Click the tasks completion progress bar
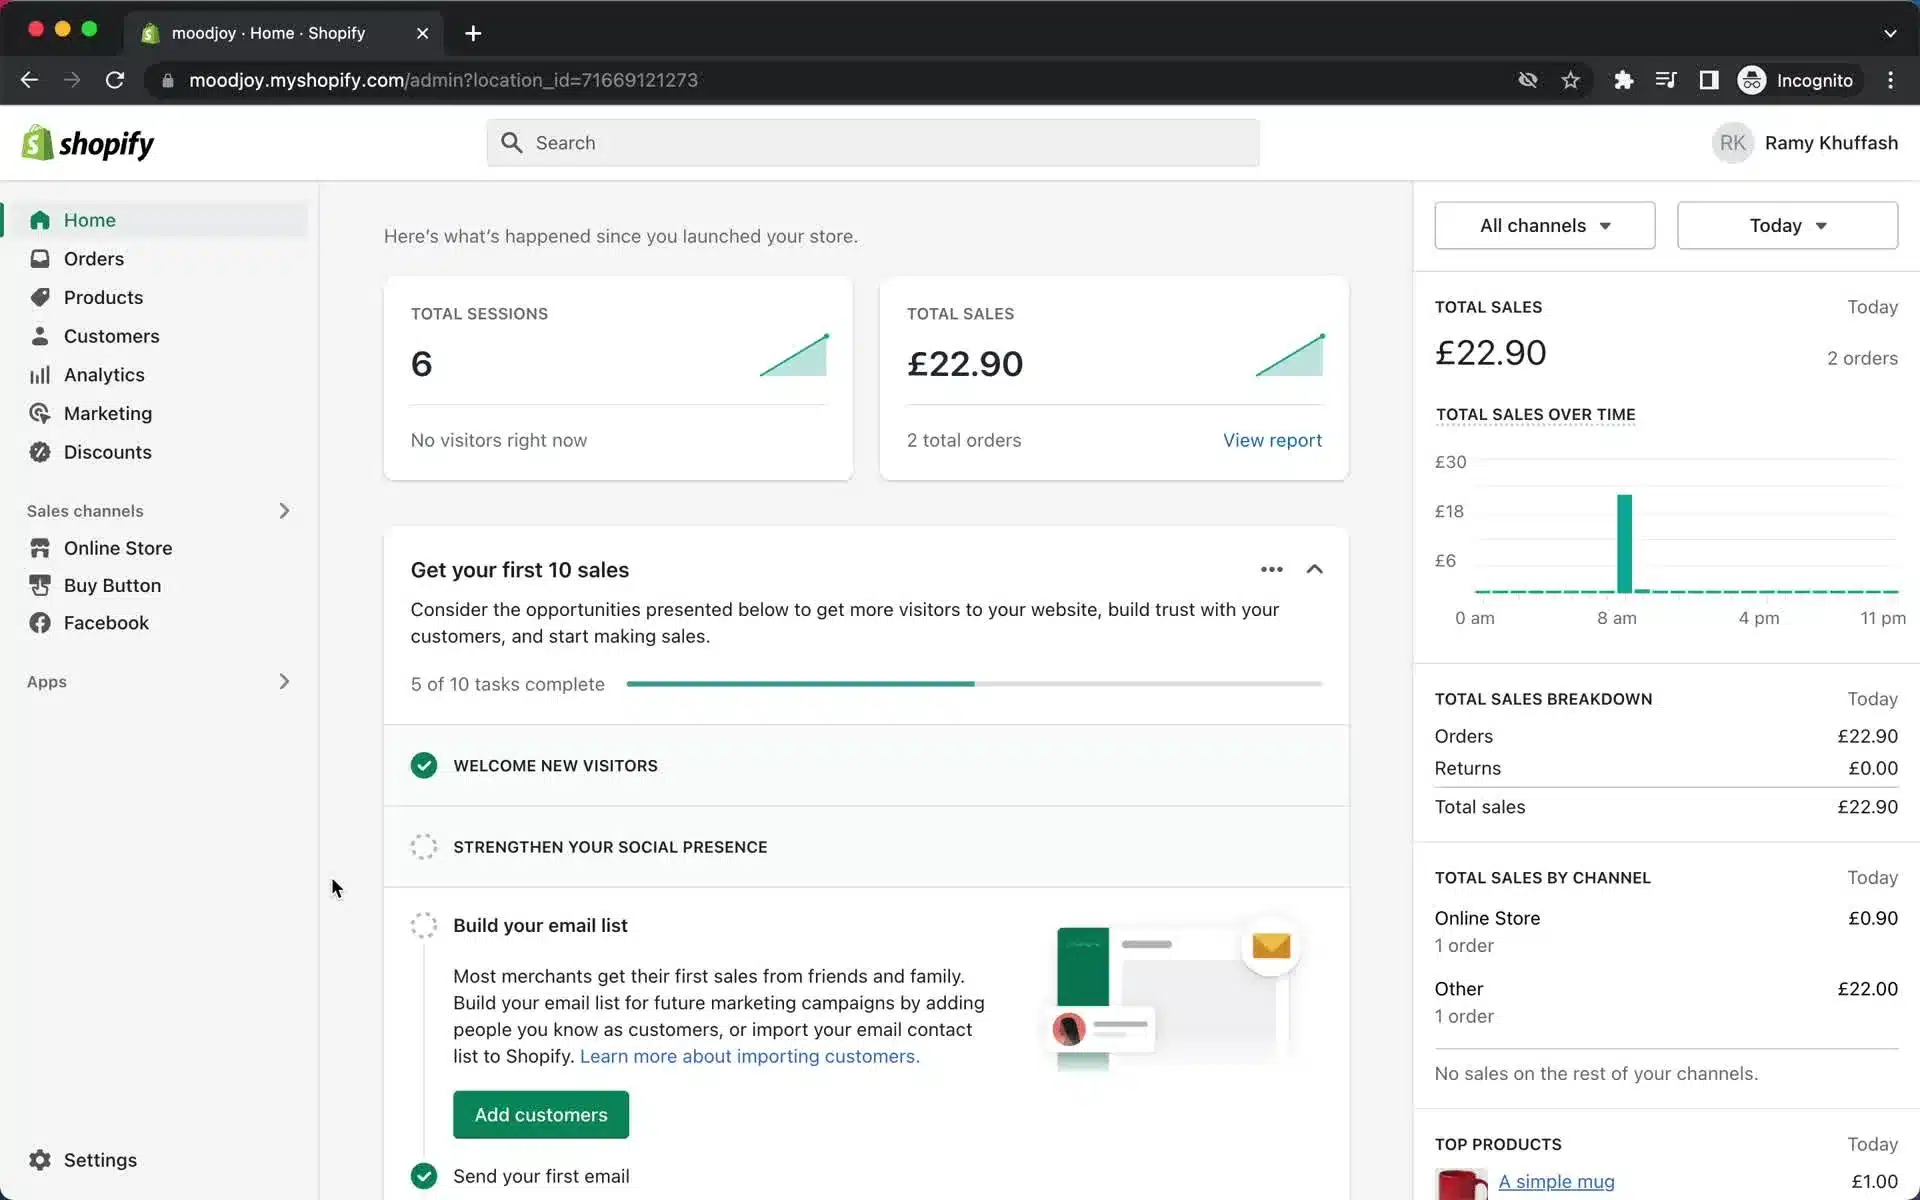Image resolution: width=1920 pixels, height=1200 pixels. pos(975,684)
